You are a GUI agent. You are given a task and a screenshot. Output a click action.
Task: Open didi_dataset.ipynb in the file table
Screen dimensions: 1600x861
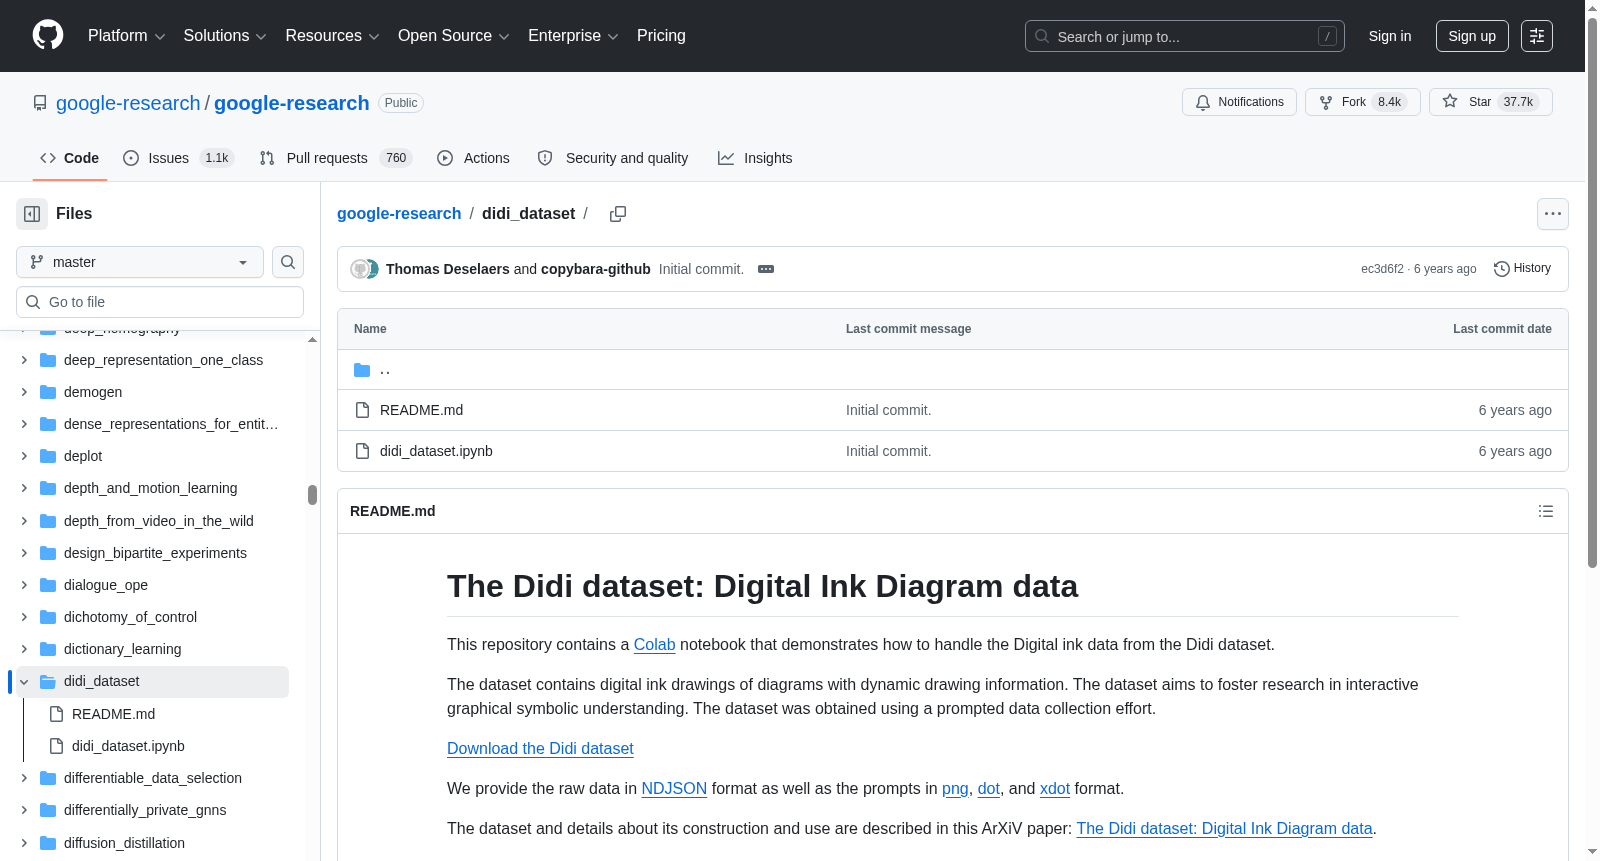point(436,451)
